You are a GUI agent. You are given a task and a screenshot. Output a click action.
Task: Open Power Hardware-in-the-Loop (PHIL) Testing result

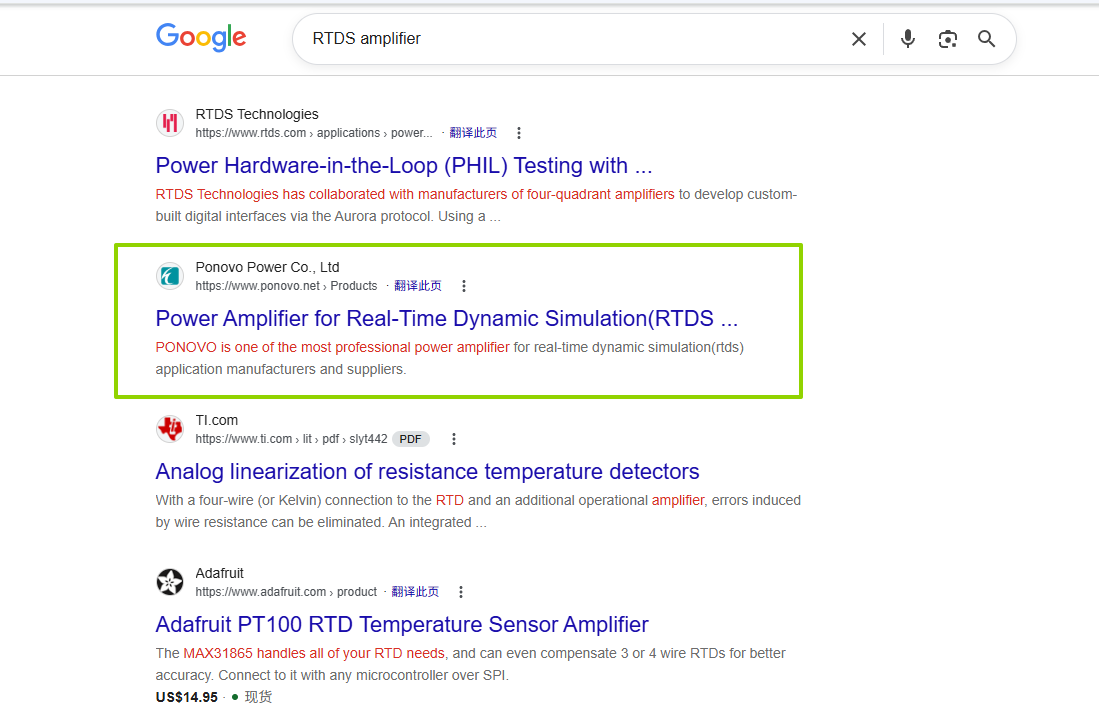[404, 165]
